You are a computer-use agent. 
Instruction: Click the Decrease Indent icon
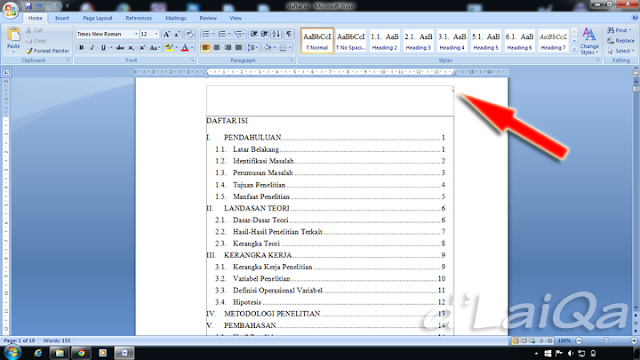click(253, 34)
